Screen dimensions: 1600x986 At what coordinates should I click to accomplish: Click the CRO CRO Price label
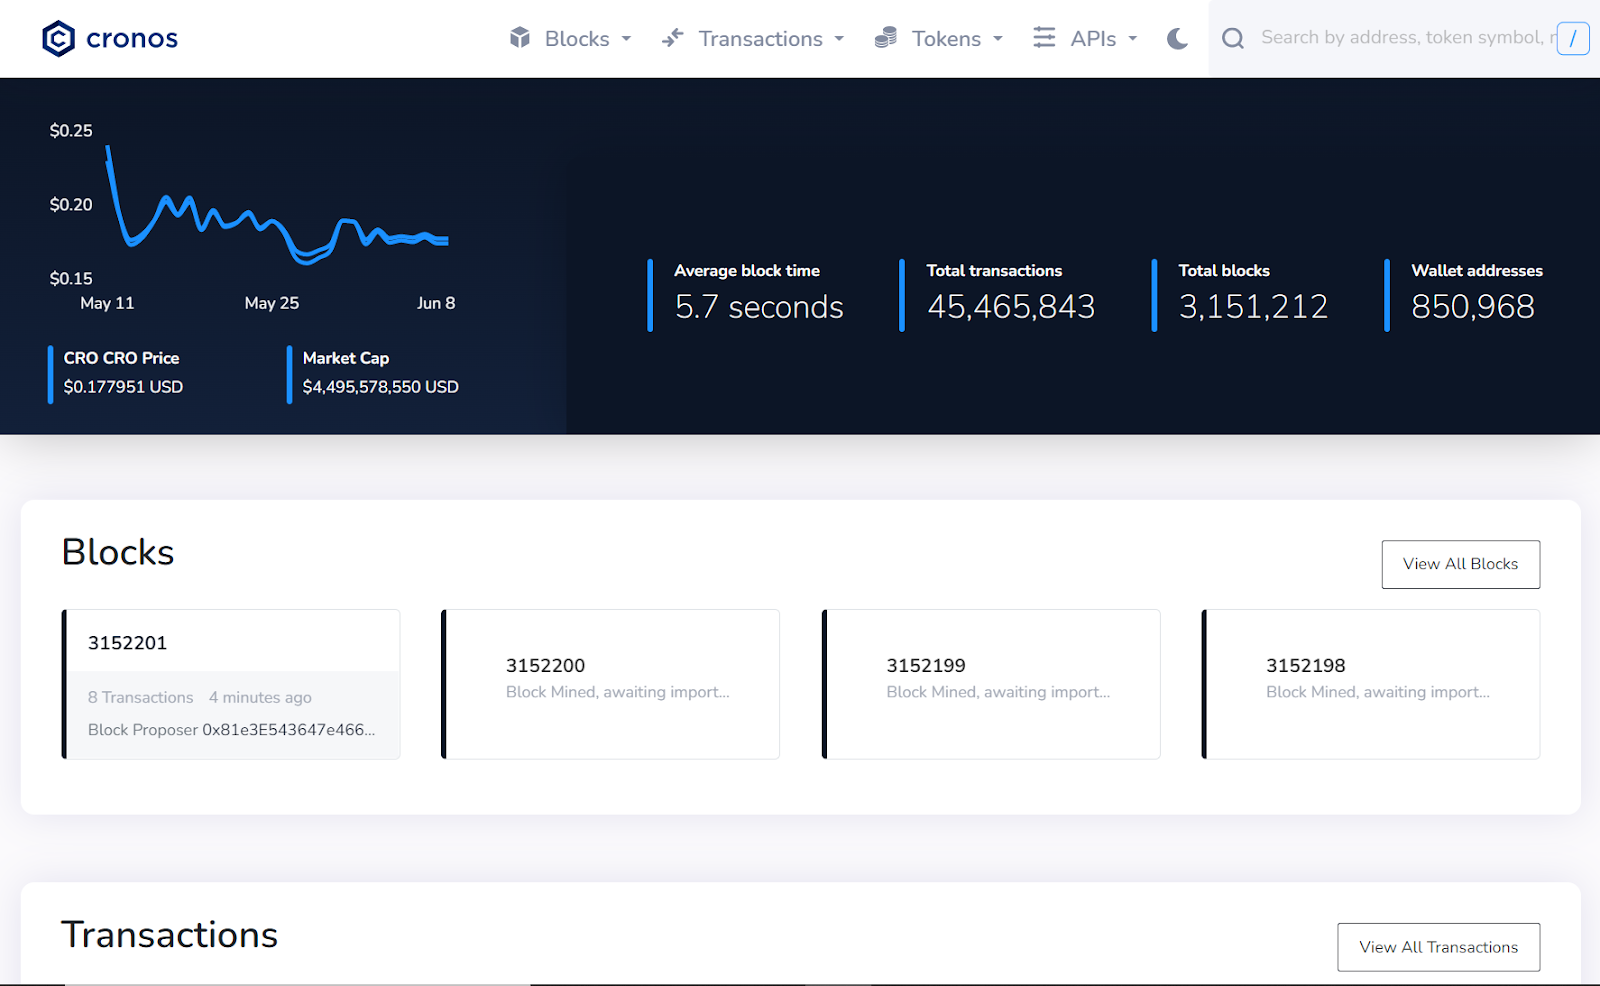tap(122, 358)
